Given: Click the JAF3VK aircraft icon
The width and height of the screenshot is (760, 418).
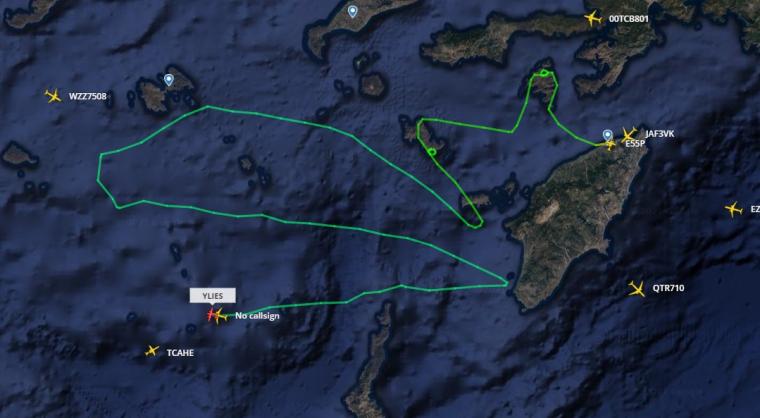Looking at the screenshot, I should [629, 134].
